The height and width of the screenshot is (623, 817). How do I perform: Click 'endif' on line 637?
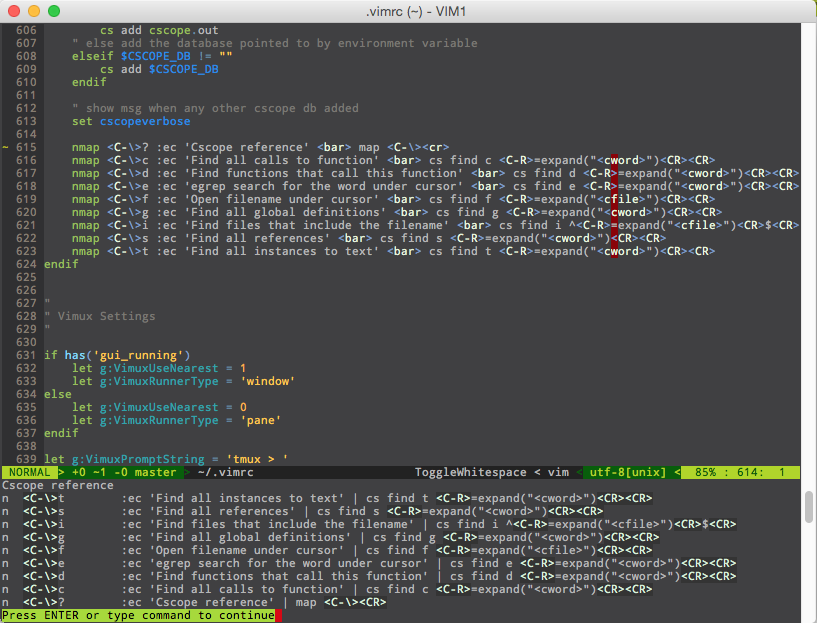pos(61,433)
